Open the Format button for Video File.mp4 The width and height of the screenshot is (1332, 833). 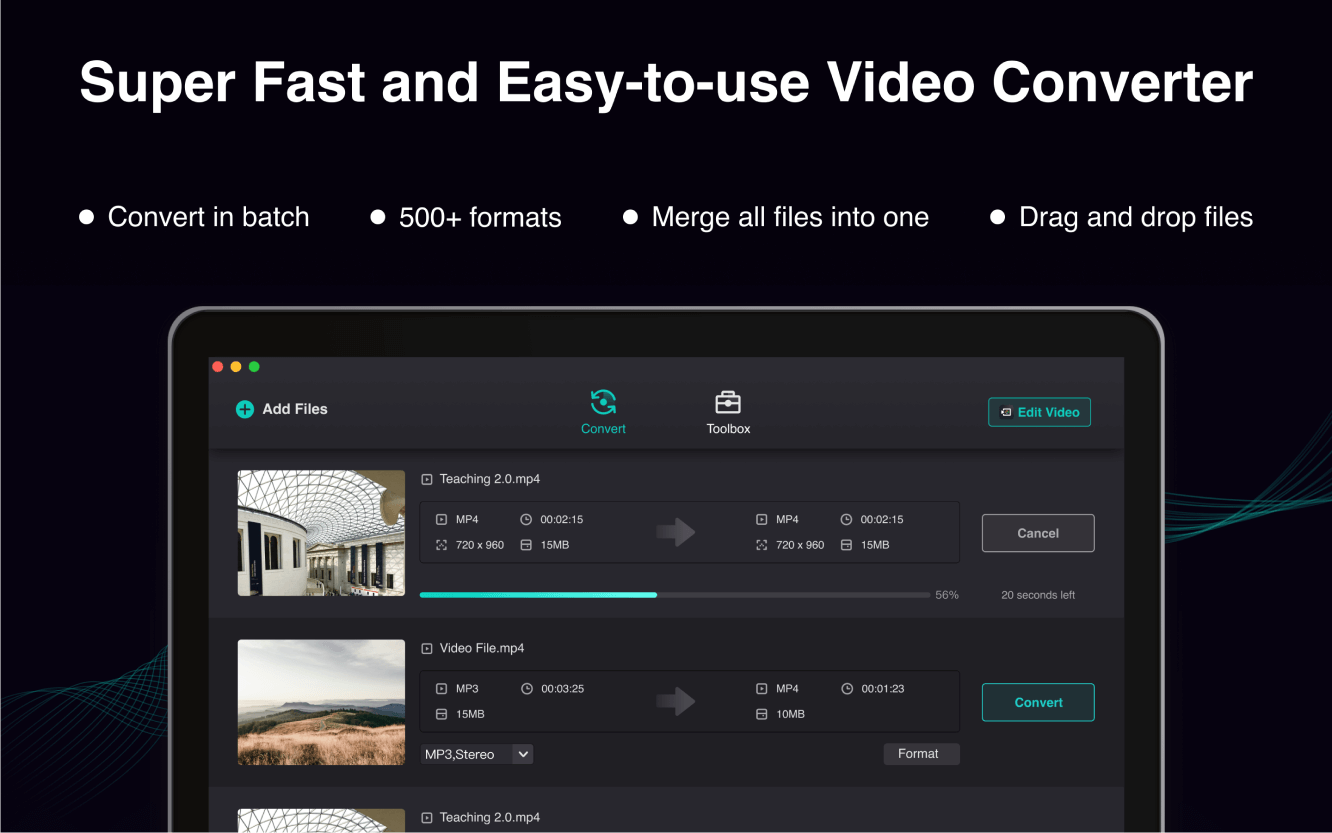(921, 754)
